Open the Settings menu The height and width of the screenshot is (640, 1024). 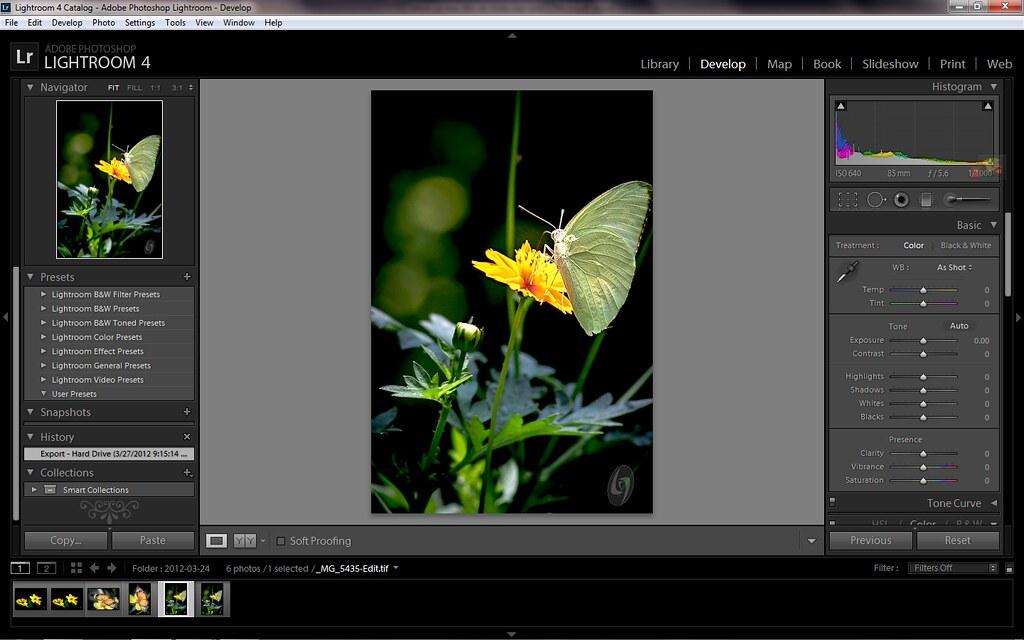click(140, 22)
